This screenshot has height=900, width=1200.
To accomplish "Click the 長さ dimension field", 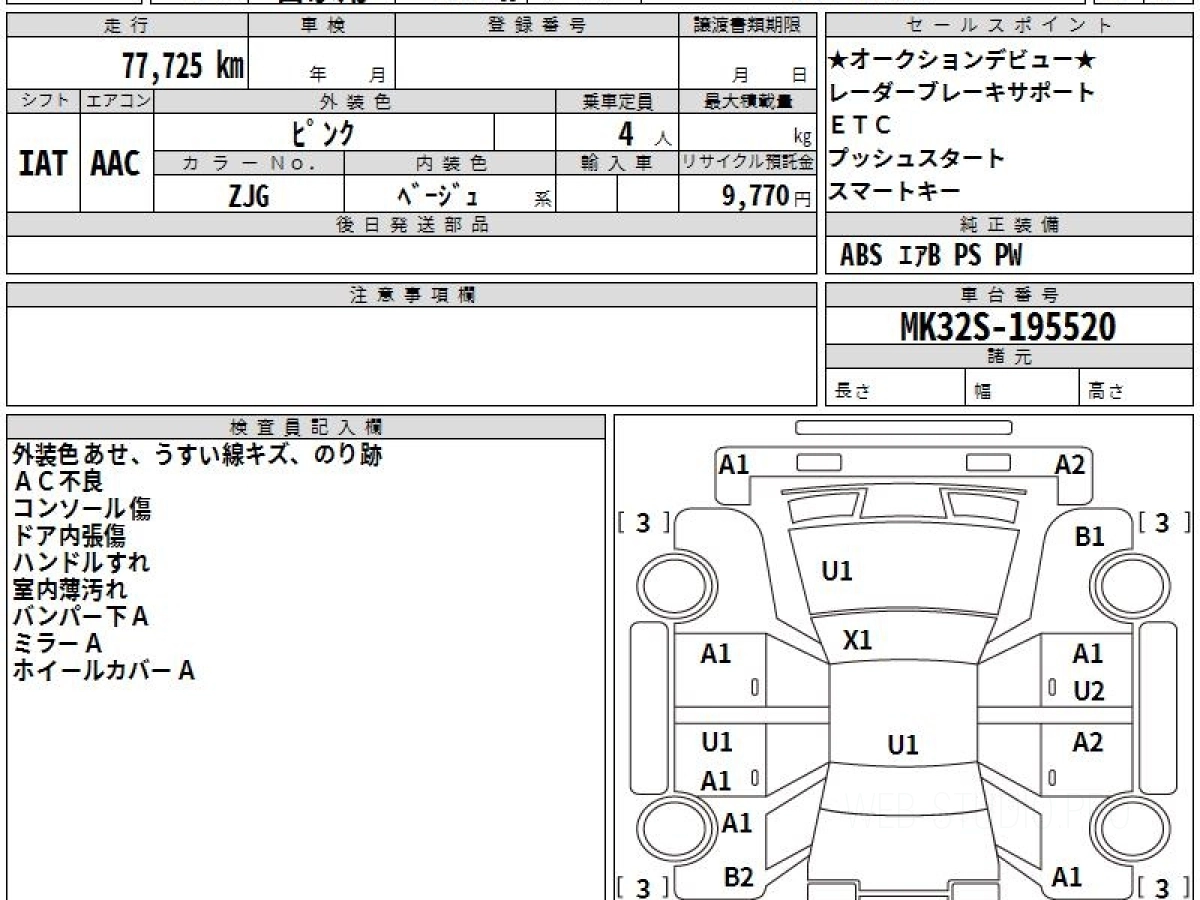I will [x=895, y=389].
